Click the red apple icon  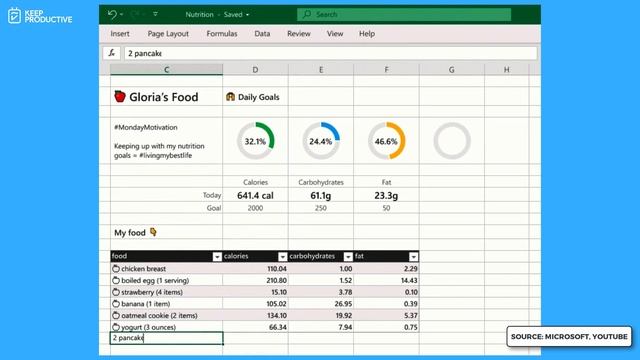point(120,96)
